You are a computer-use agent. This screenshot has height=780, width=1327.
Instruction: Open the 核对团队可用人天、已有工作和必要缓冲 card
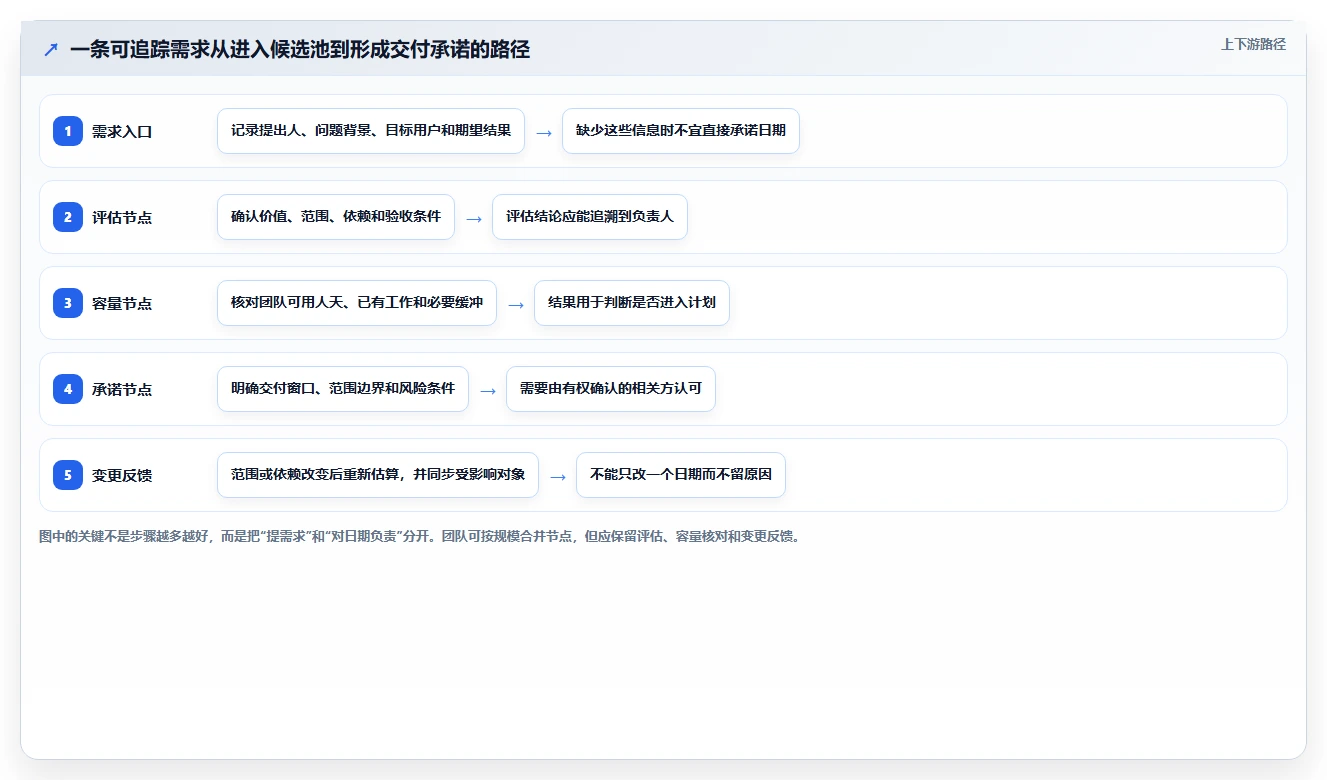coord(357,303)
